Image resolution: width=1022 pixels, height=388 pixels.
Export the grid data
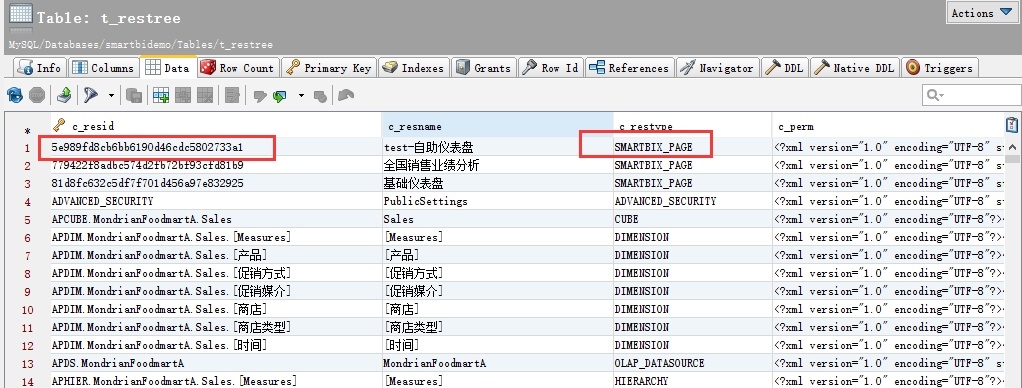click(x=63, y=96)
